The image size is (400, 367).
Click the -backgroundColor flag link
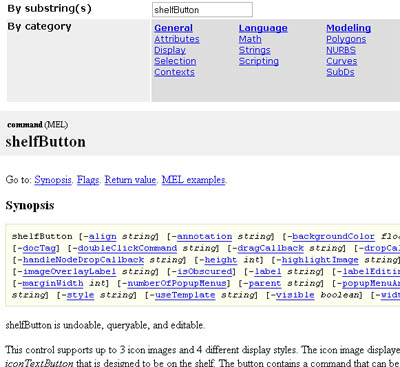pos(333,236)
